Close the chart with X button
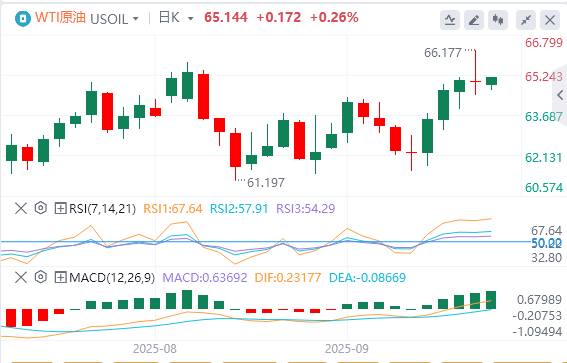 (550, 20)
